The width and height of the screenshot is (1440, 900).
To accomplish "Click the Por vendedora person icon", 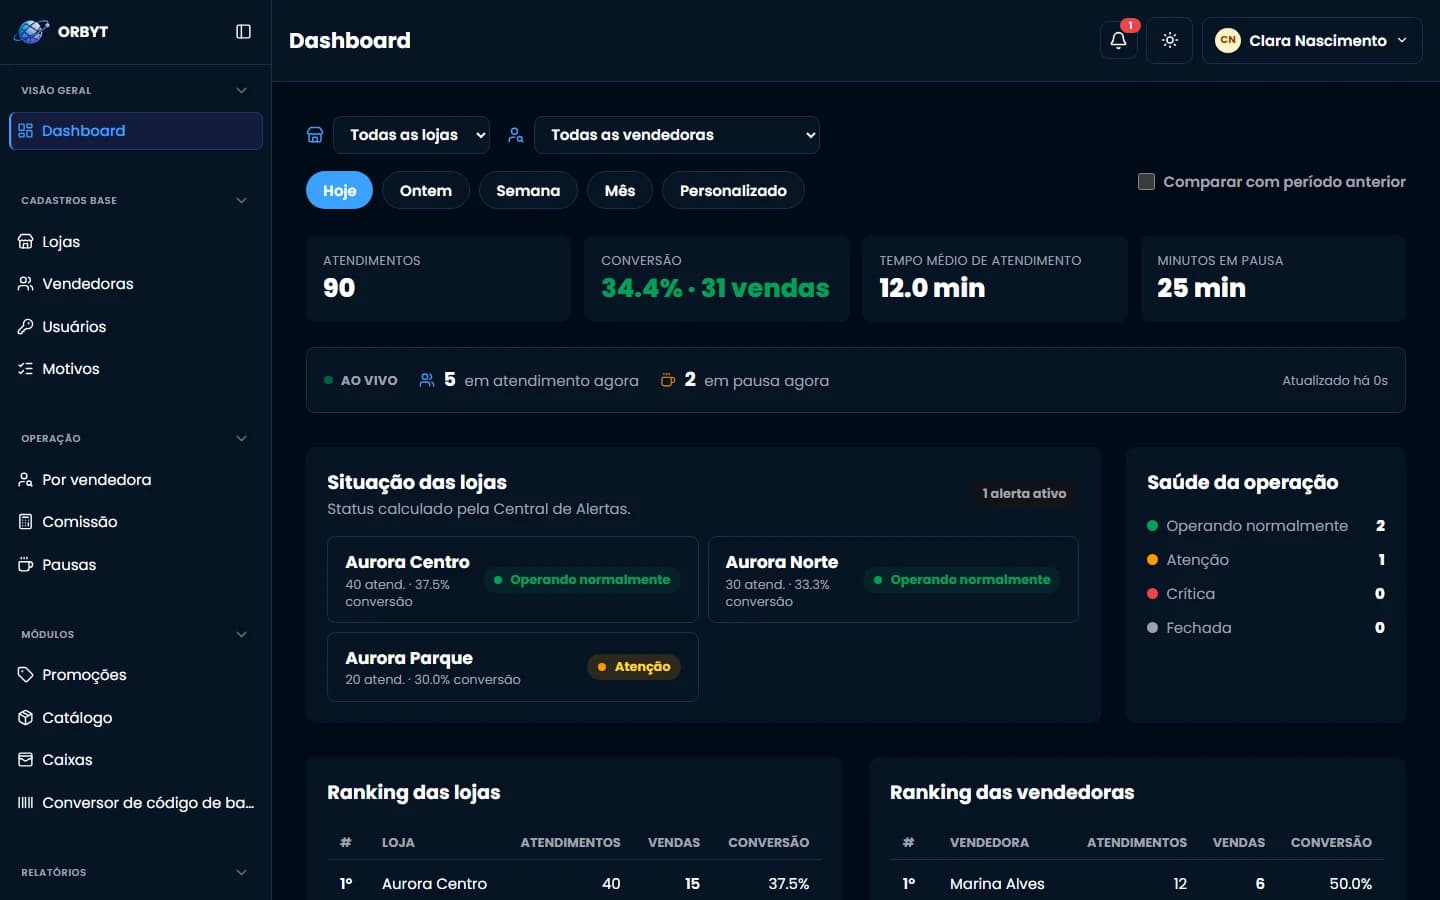I will tap(26, 480).
